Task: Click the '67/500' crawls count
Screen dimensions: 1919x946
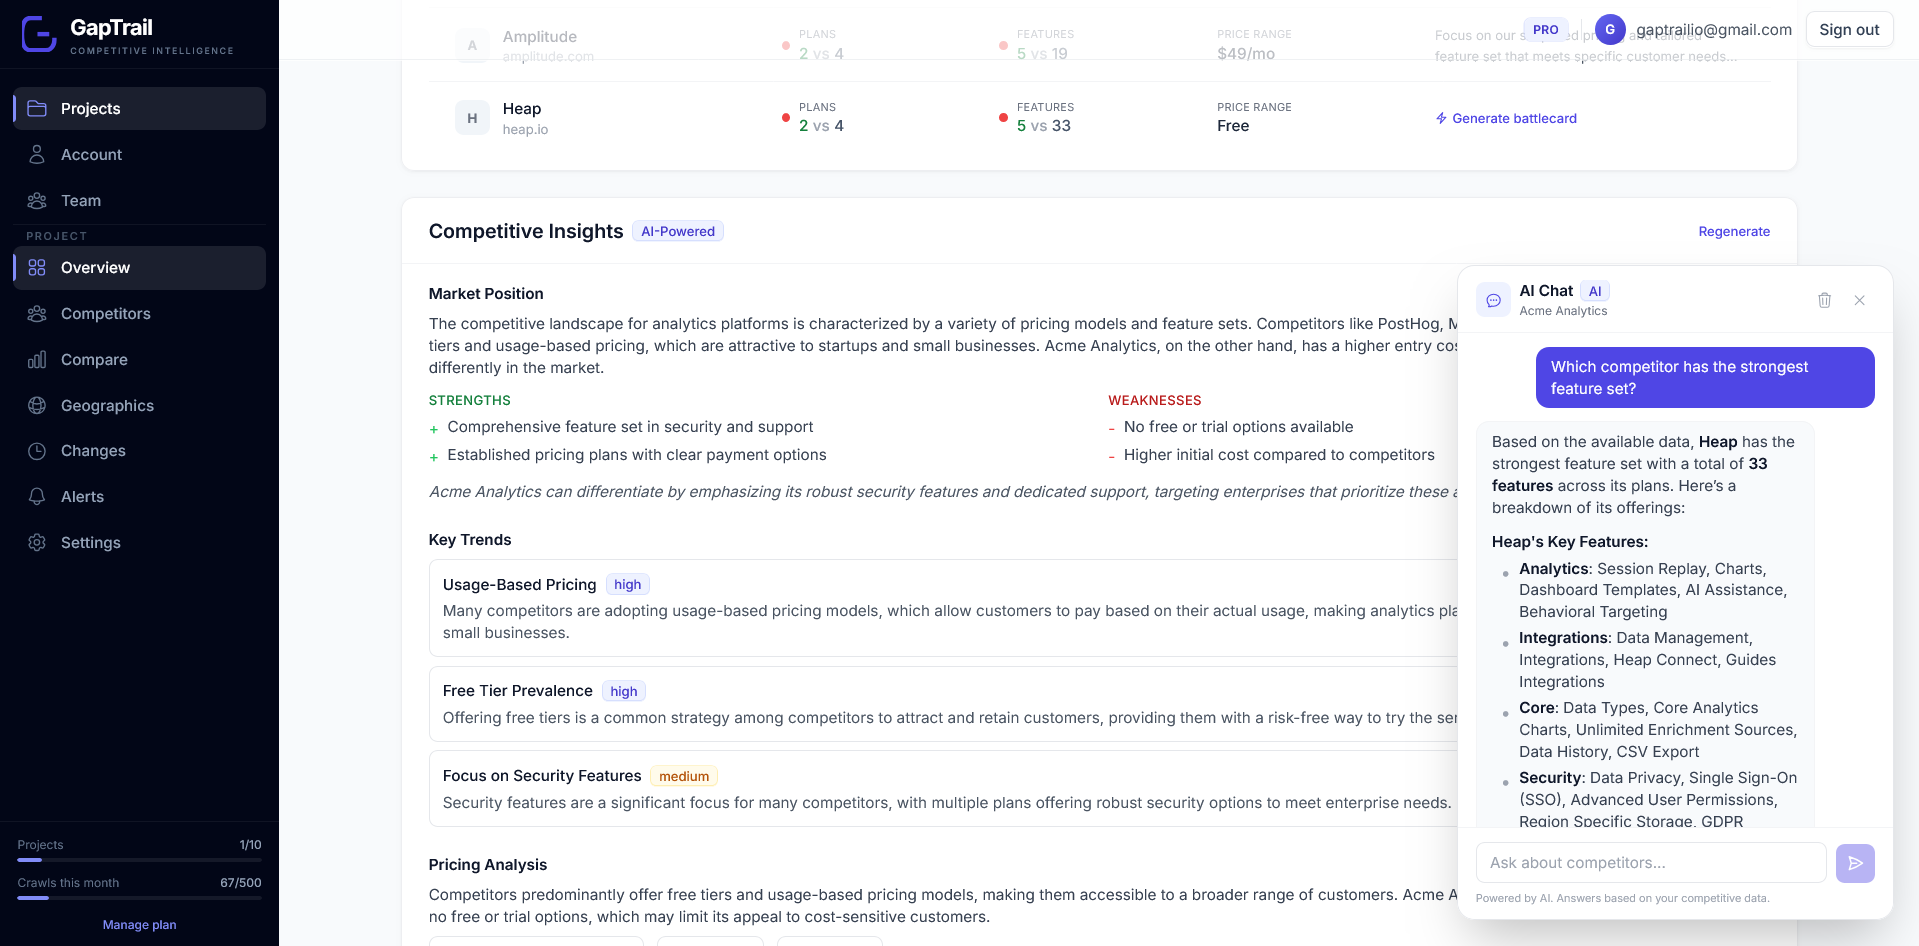Action: point(241,882)
